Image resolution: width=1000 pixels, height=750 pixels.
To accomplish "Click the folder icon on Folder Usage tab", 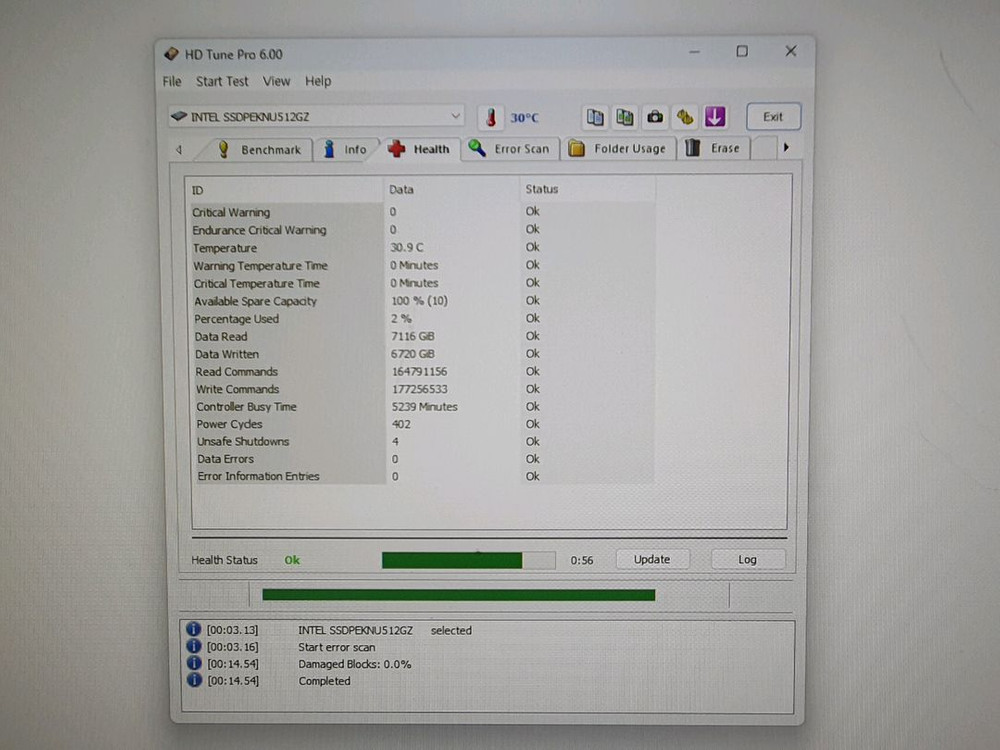I will click(x=578, y=148).
